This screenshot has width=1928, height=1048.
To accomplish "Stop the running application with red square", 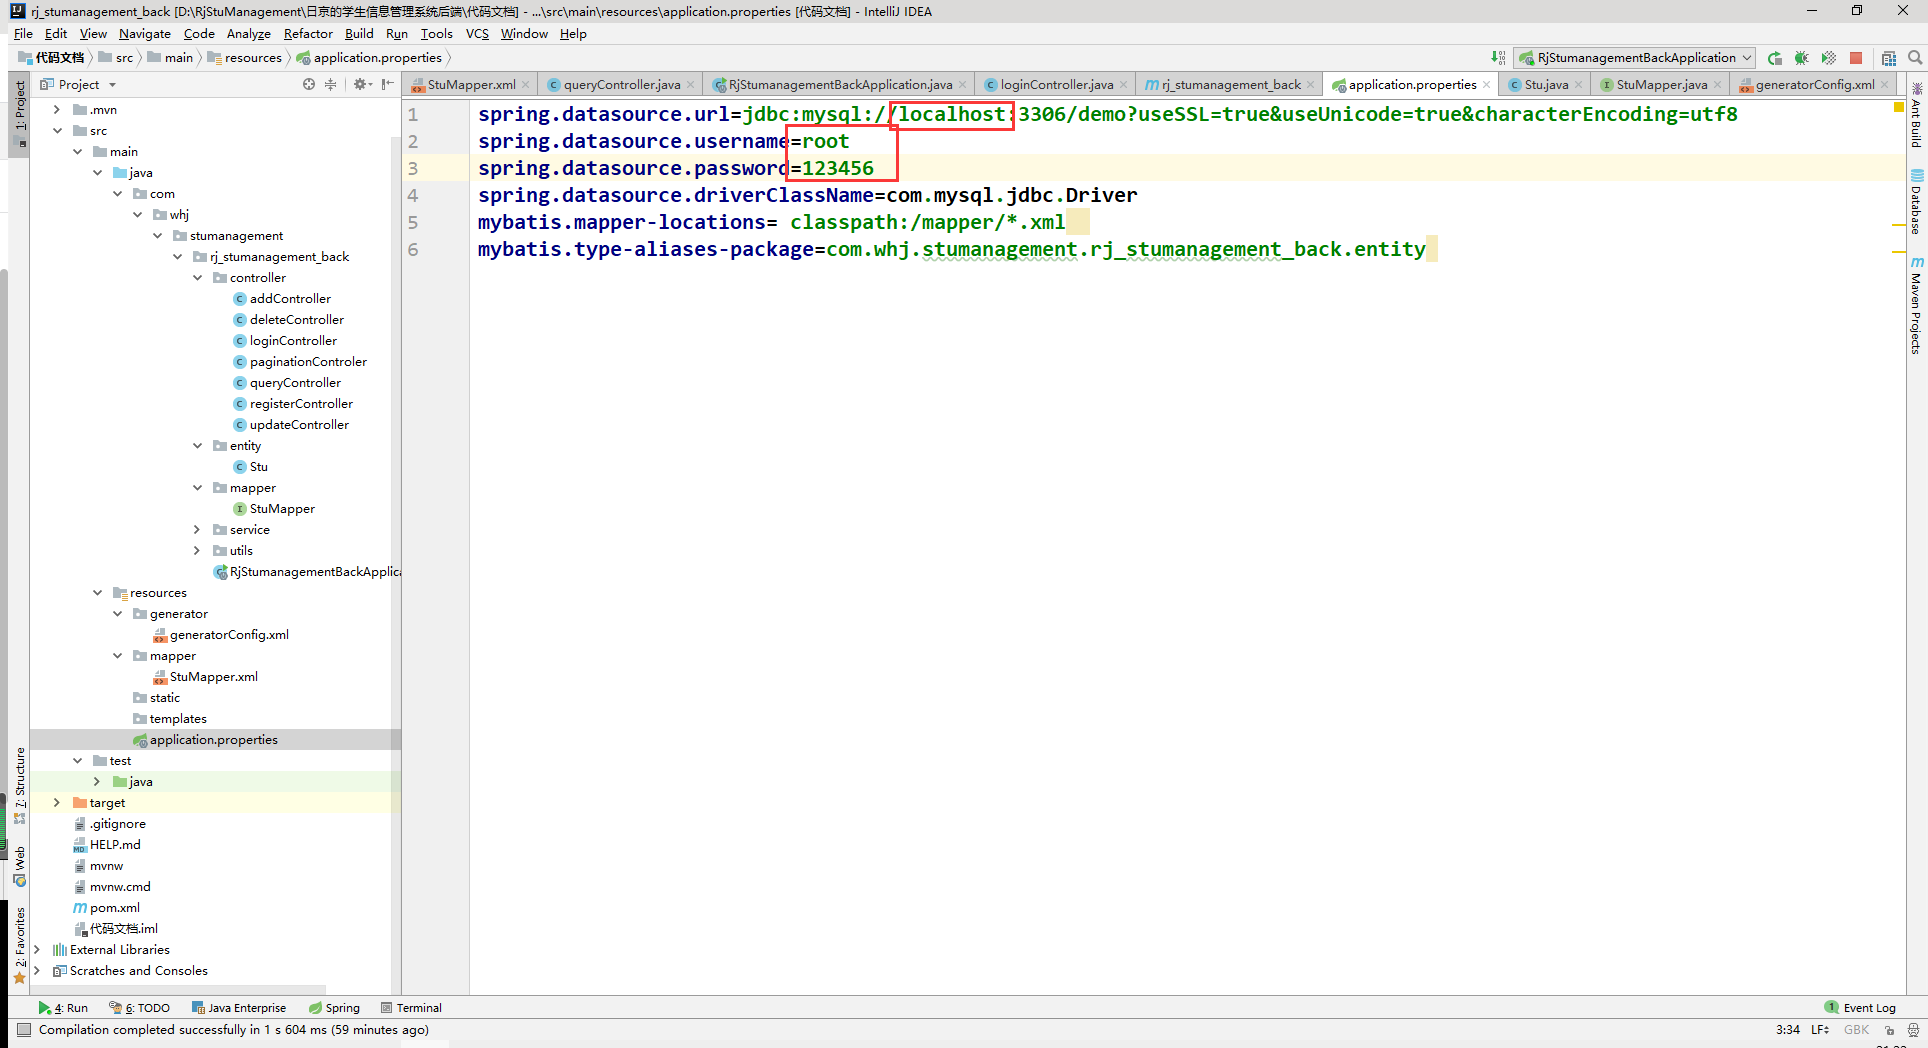I will point(1856,58).
